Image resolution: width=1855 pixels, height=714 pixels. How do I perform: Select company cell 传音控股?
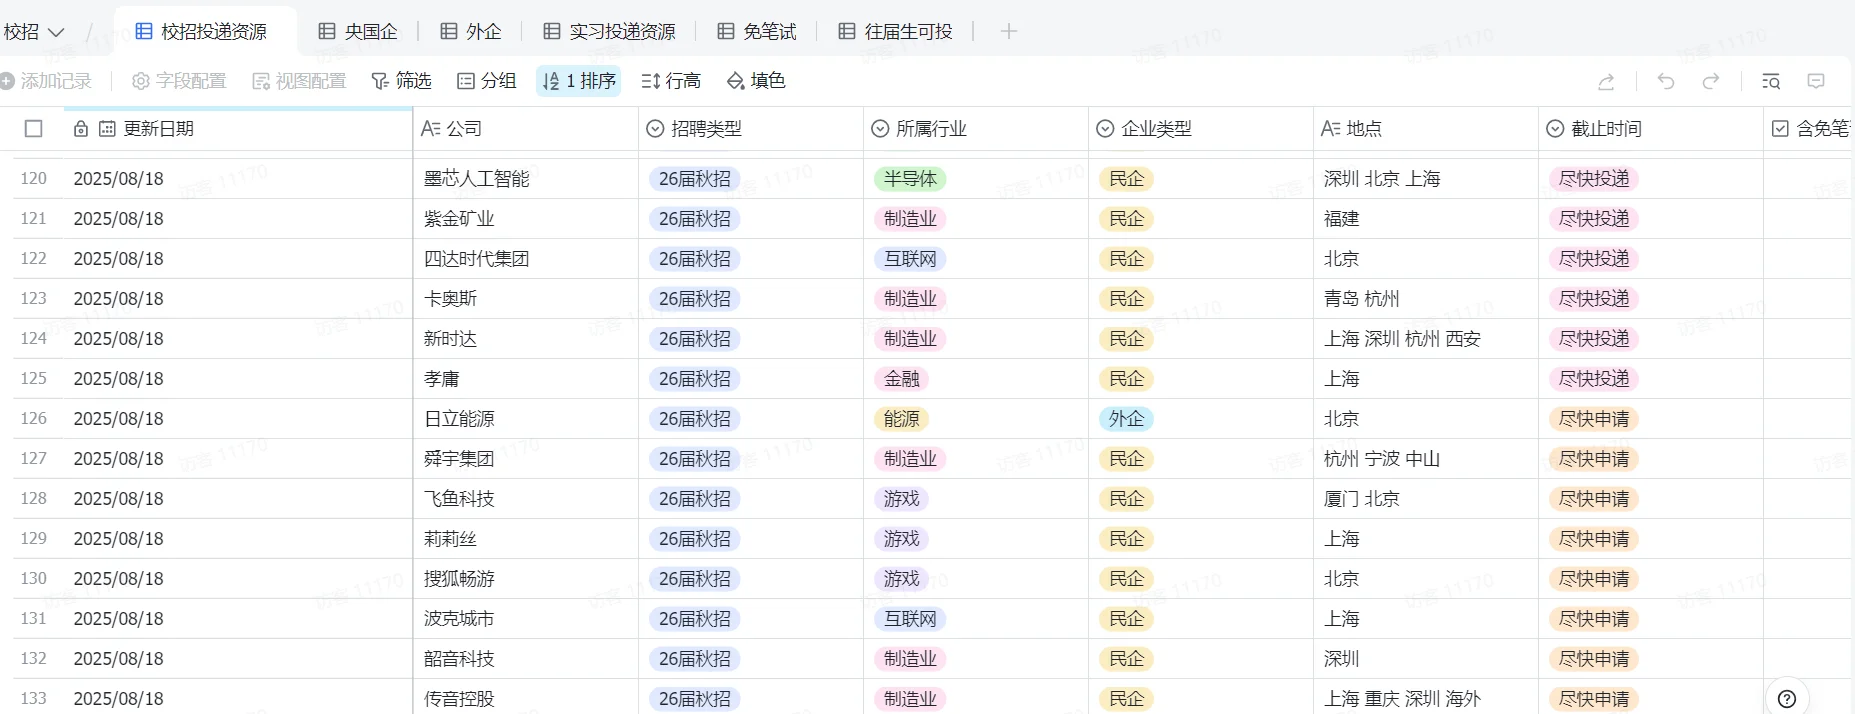(x=526, y=699)
